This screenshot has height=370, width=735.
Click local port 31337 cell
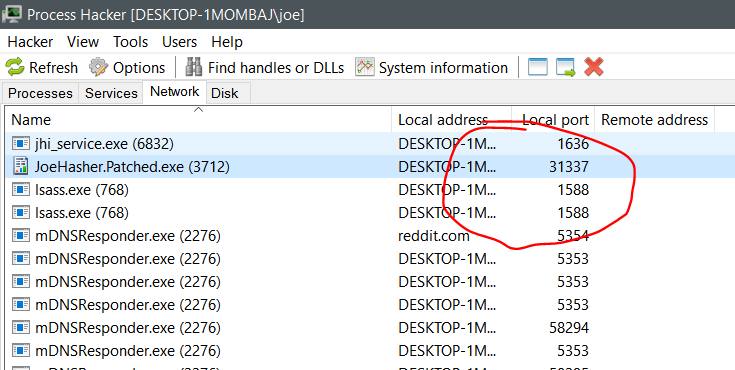(x=569, y=166)
